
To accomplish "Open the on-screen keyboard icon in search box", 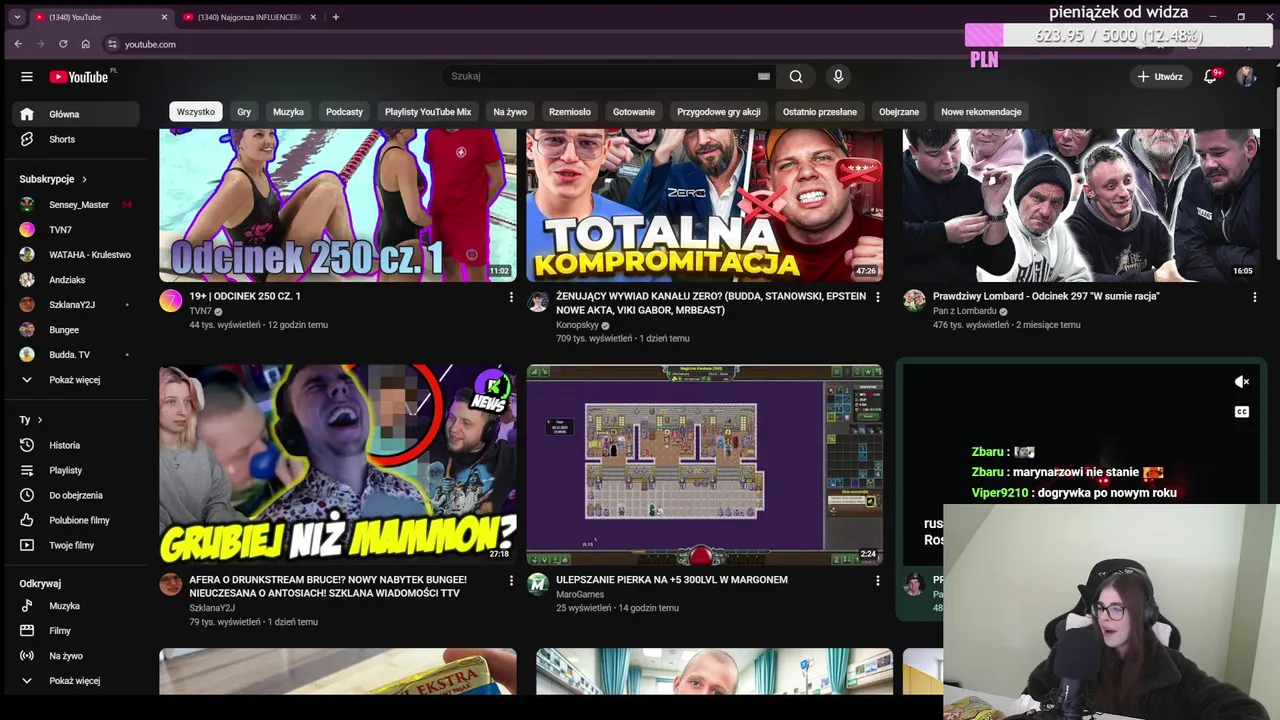I will click(x=764, y=76).
